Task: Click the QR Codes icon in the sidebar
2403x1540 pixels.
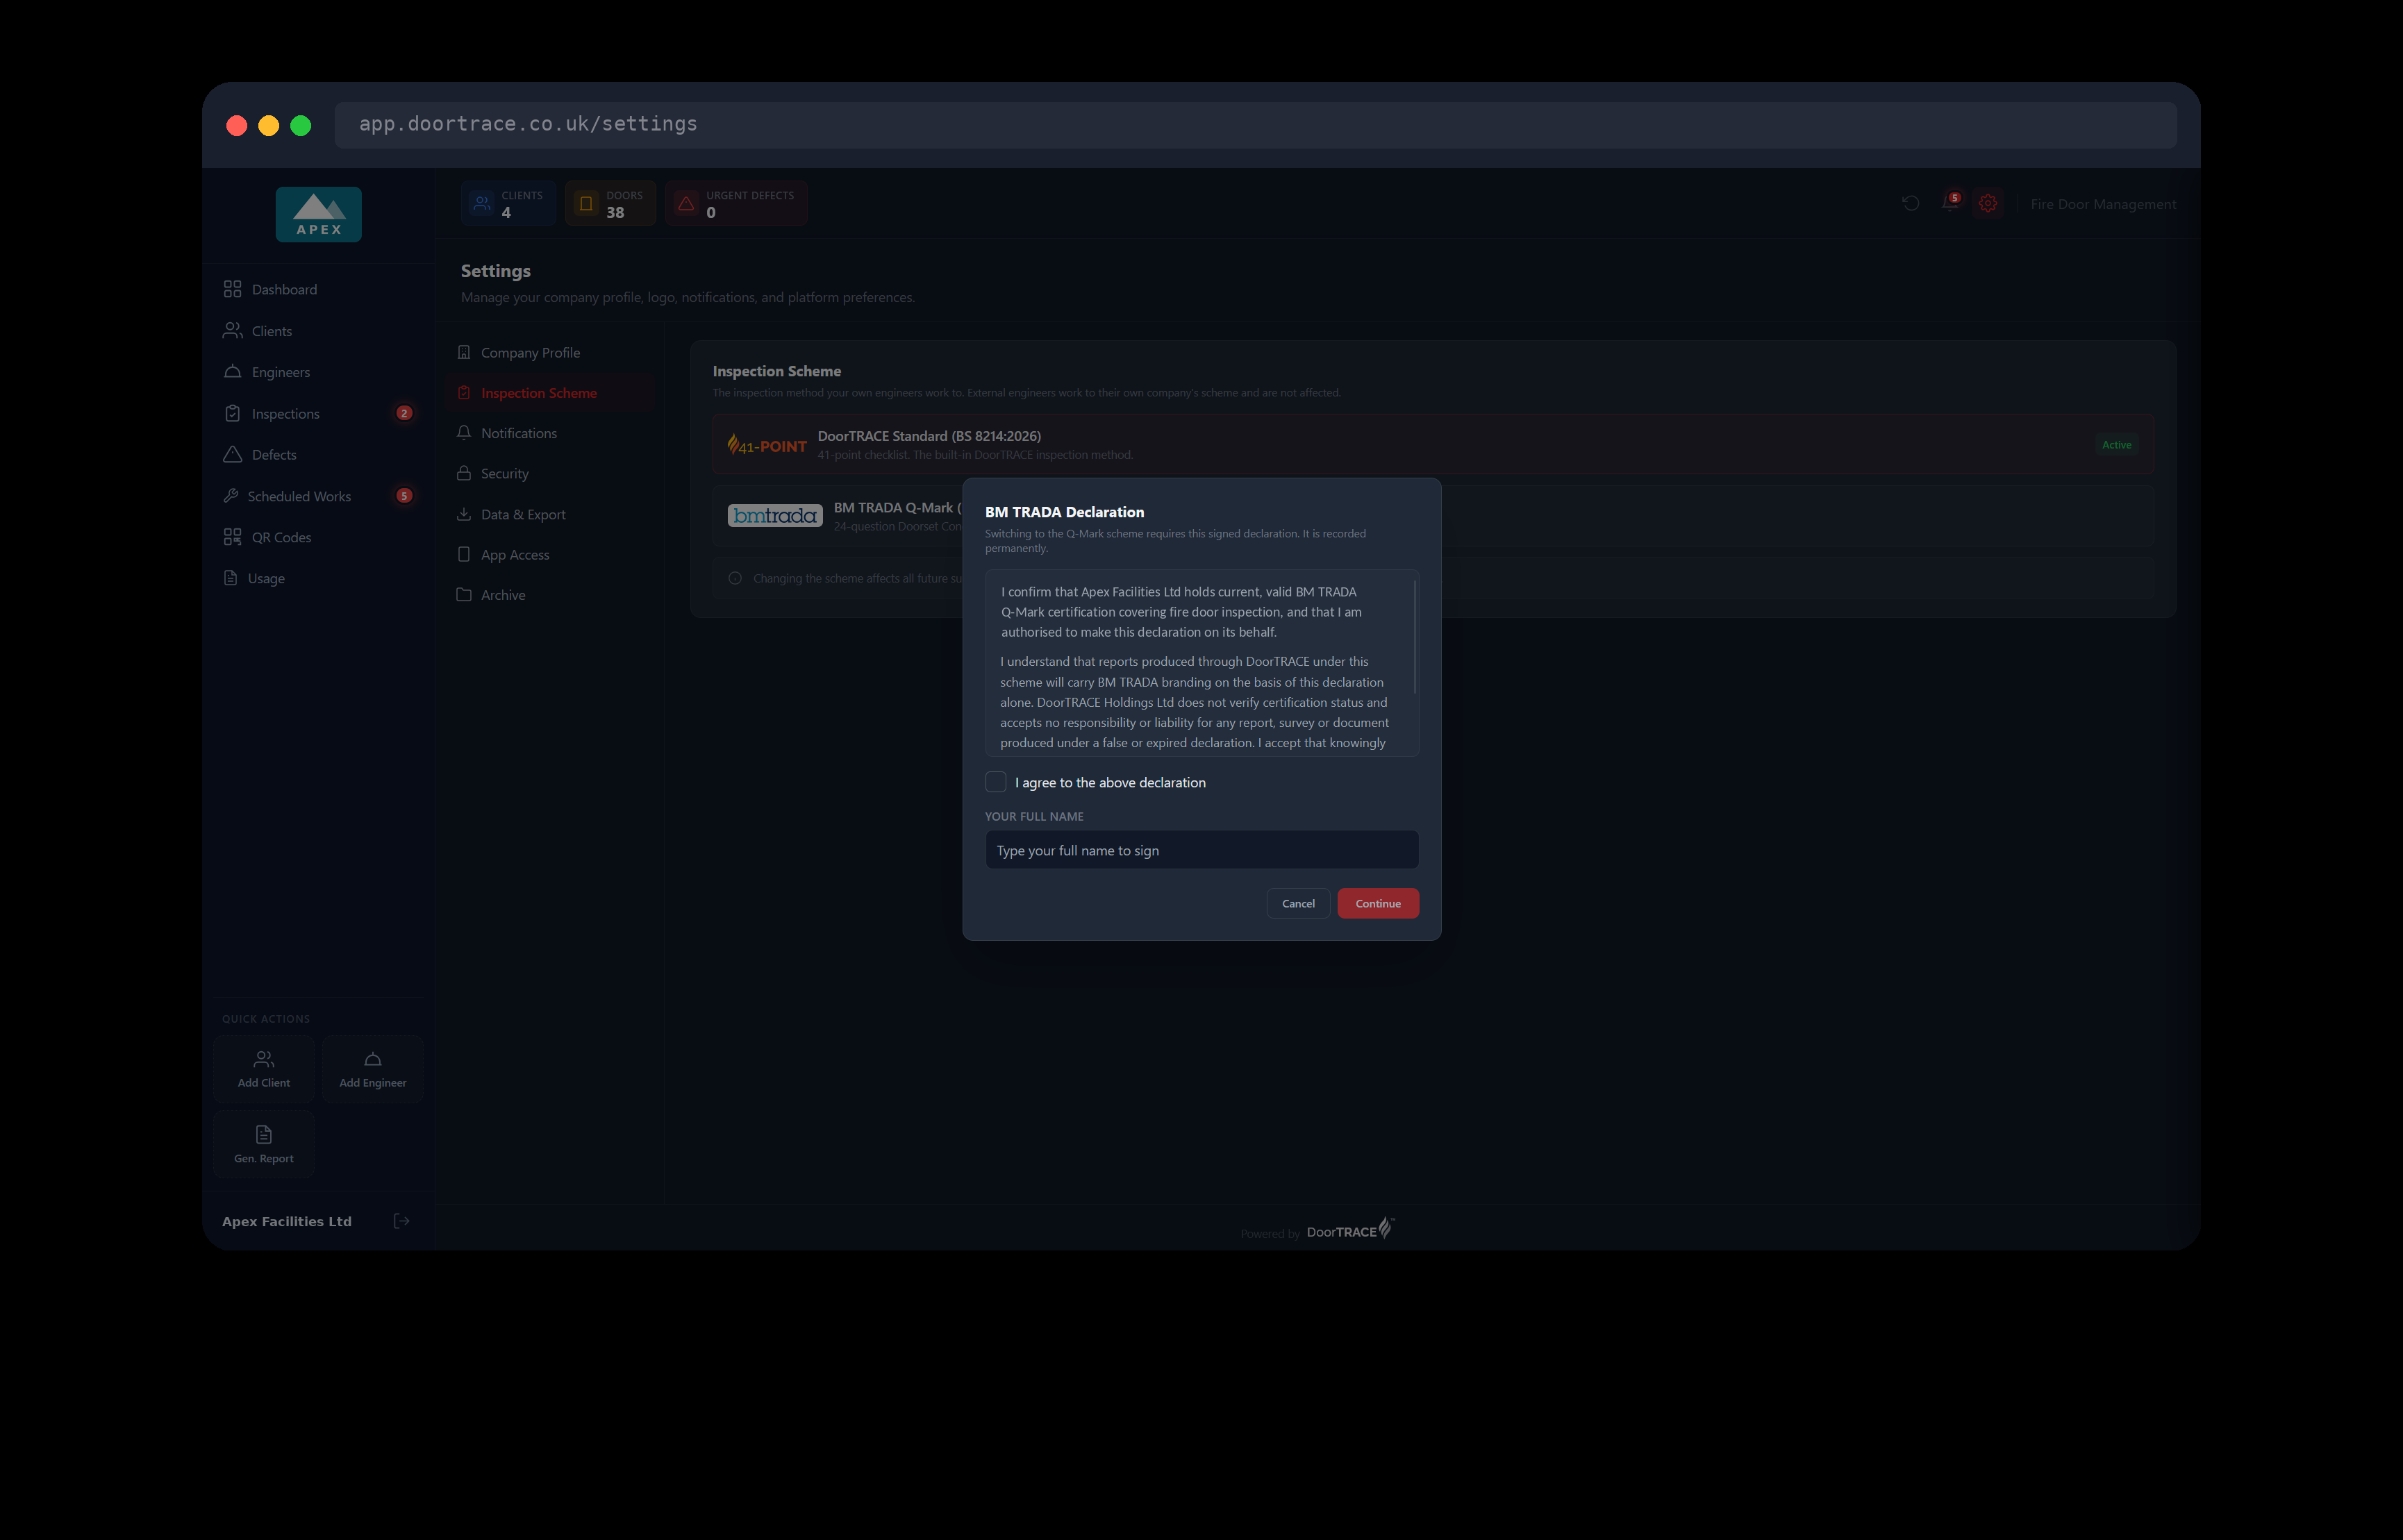Action: click(232, 537)
